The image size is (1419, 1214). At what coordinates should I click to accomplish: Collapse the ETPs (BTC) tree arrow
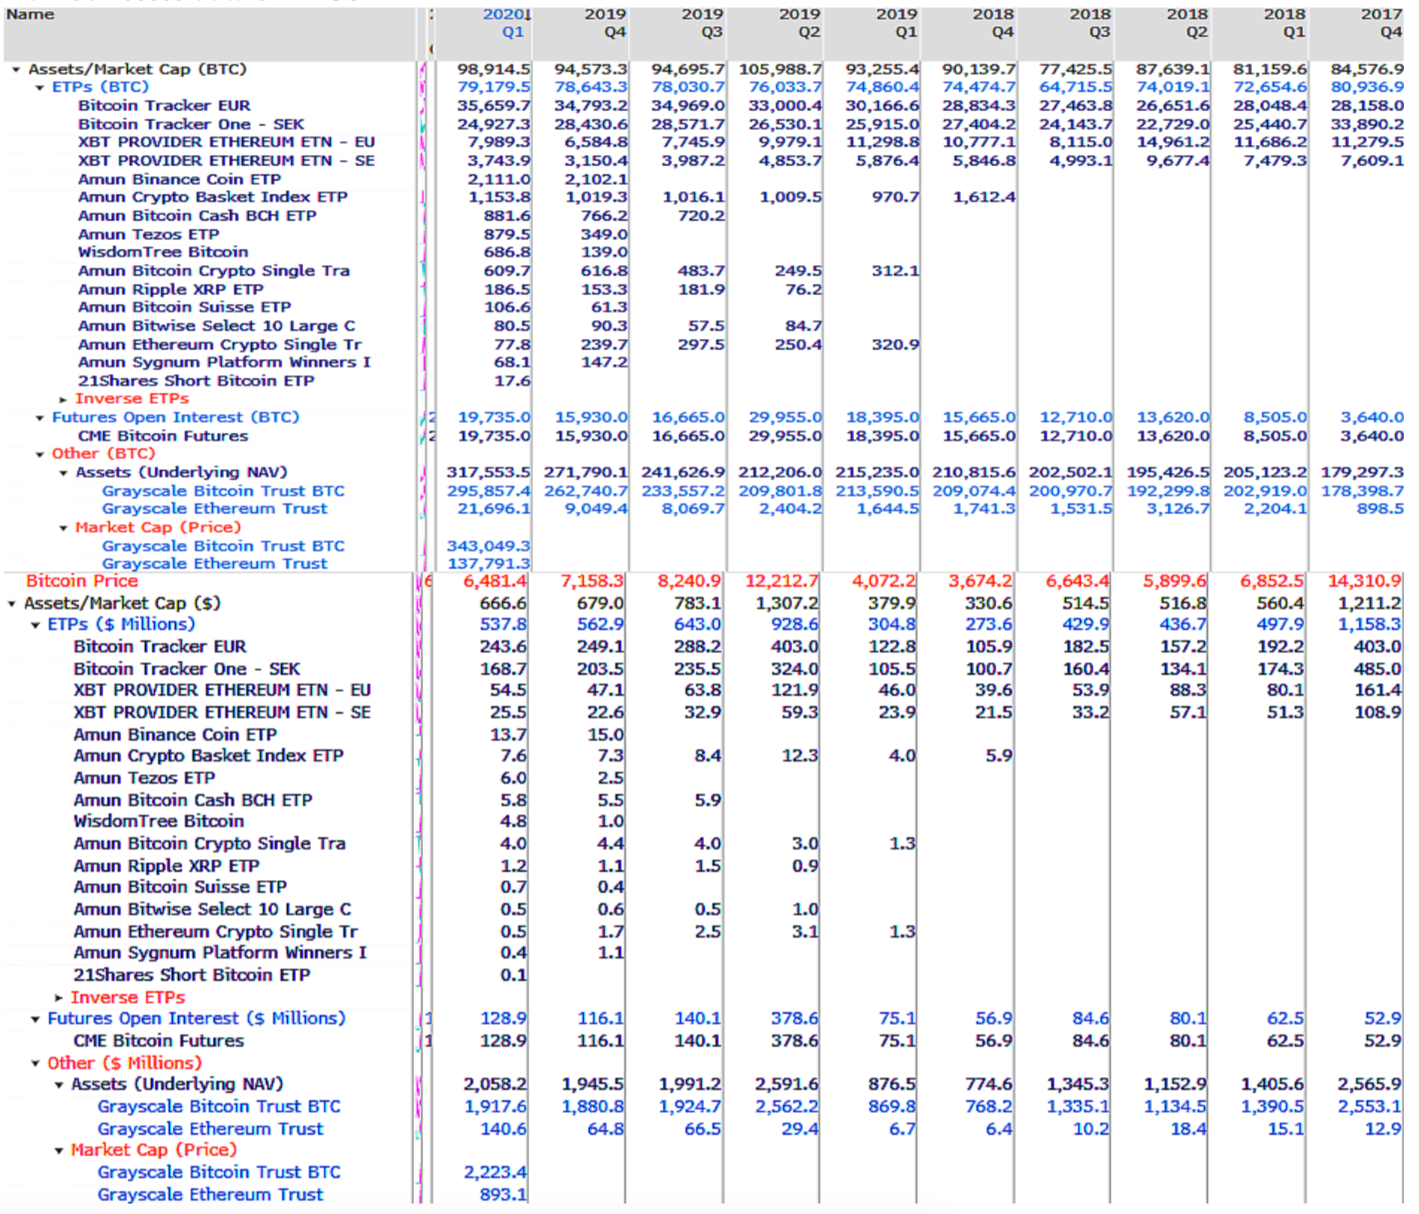tap(40, 88)
